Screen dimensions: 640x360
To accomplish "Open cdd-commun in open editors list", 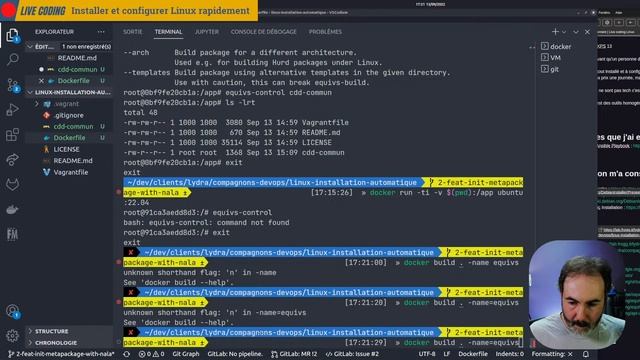I will tap(77, 69).
